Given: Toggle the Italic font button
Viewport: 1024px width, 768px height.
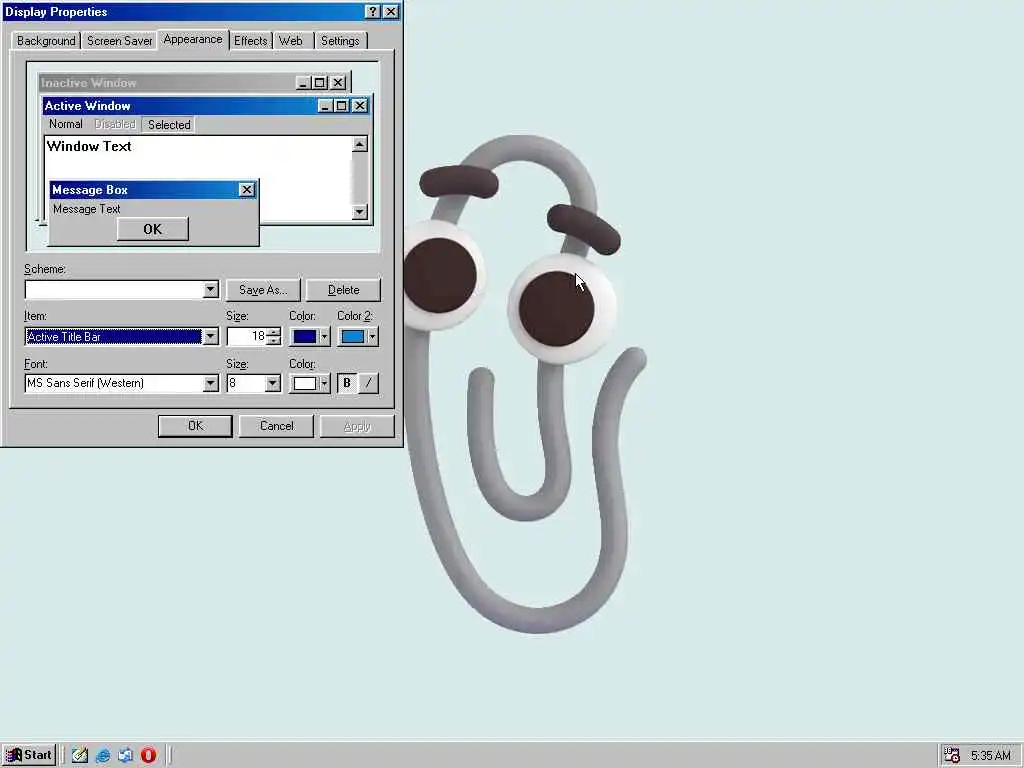Looking at the screenshot, I should click(368, 383).
